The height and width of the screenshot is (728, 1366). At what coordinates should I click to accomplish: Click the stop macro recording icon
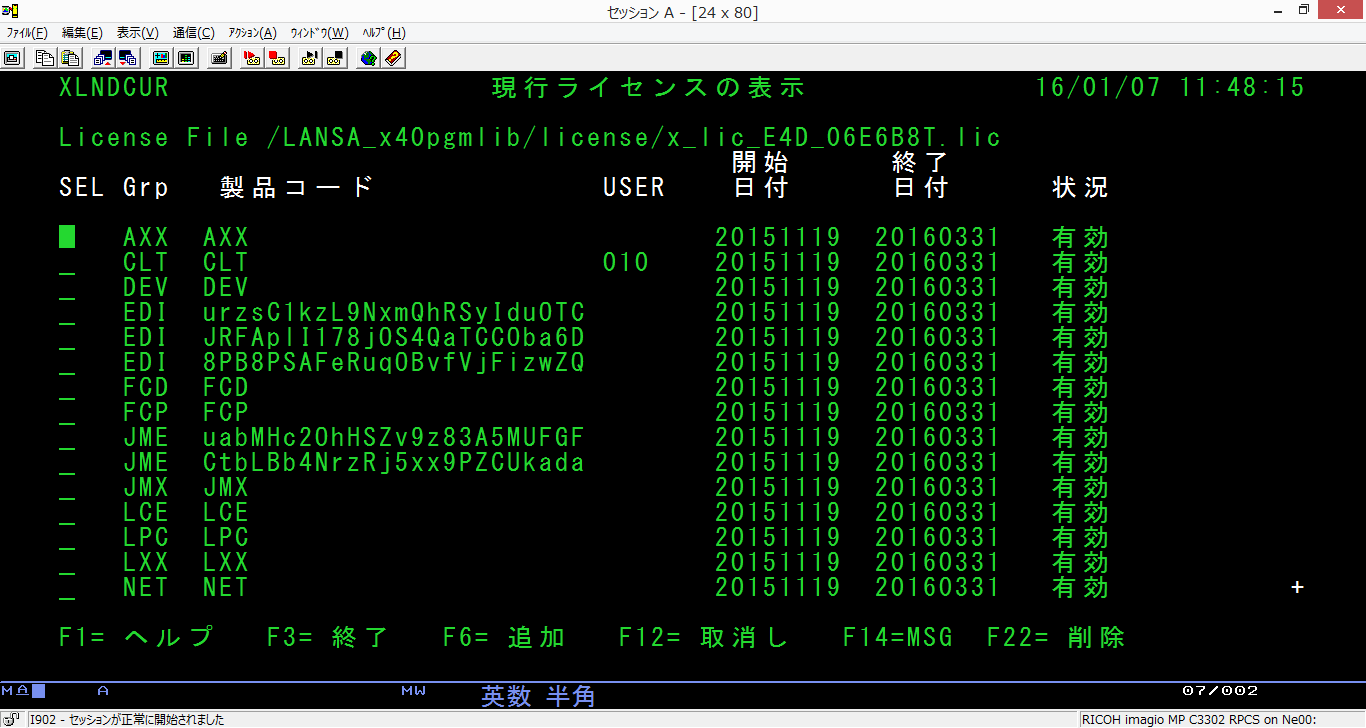pos(277,58)
